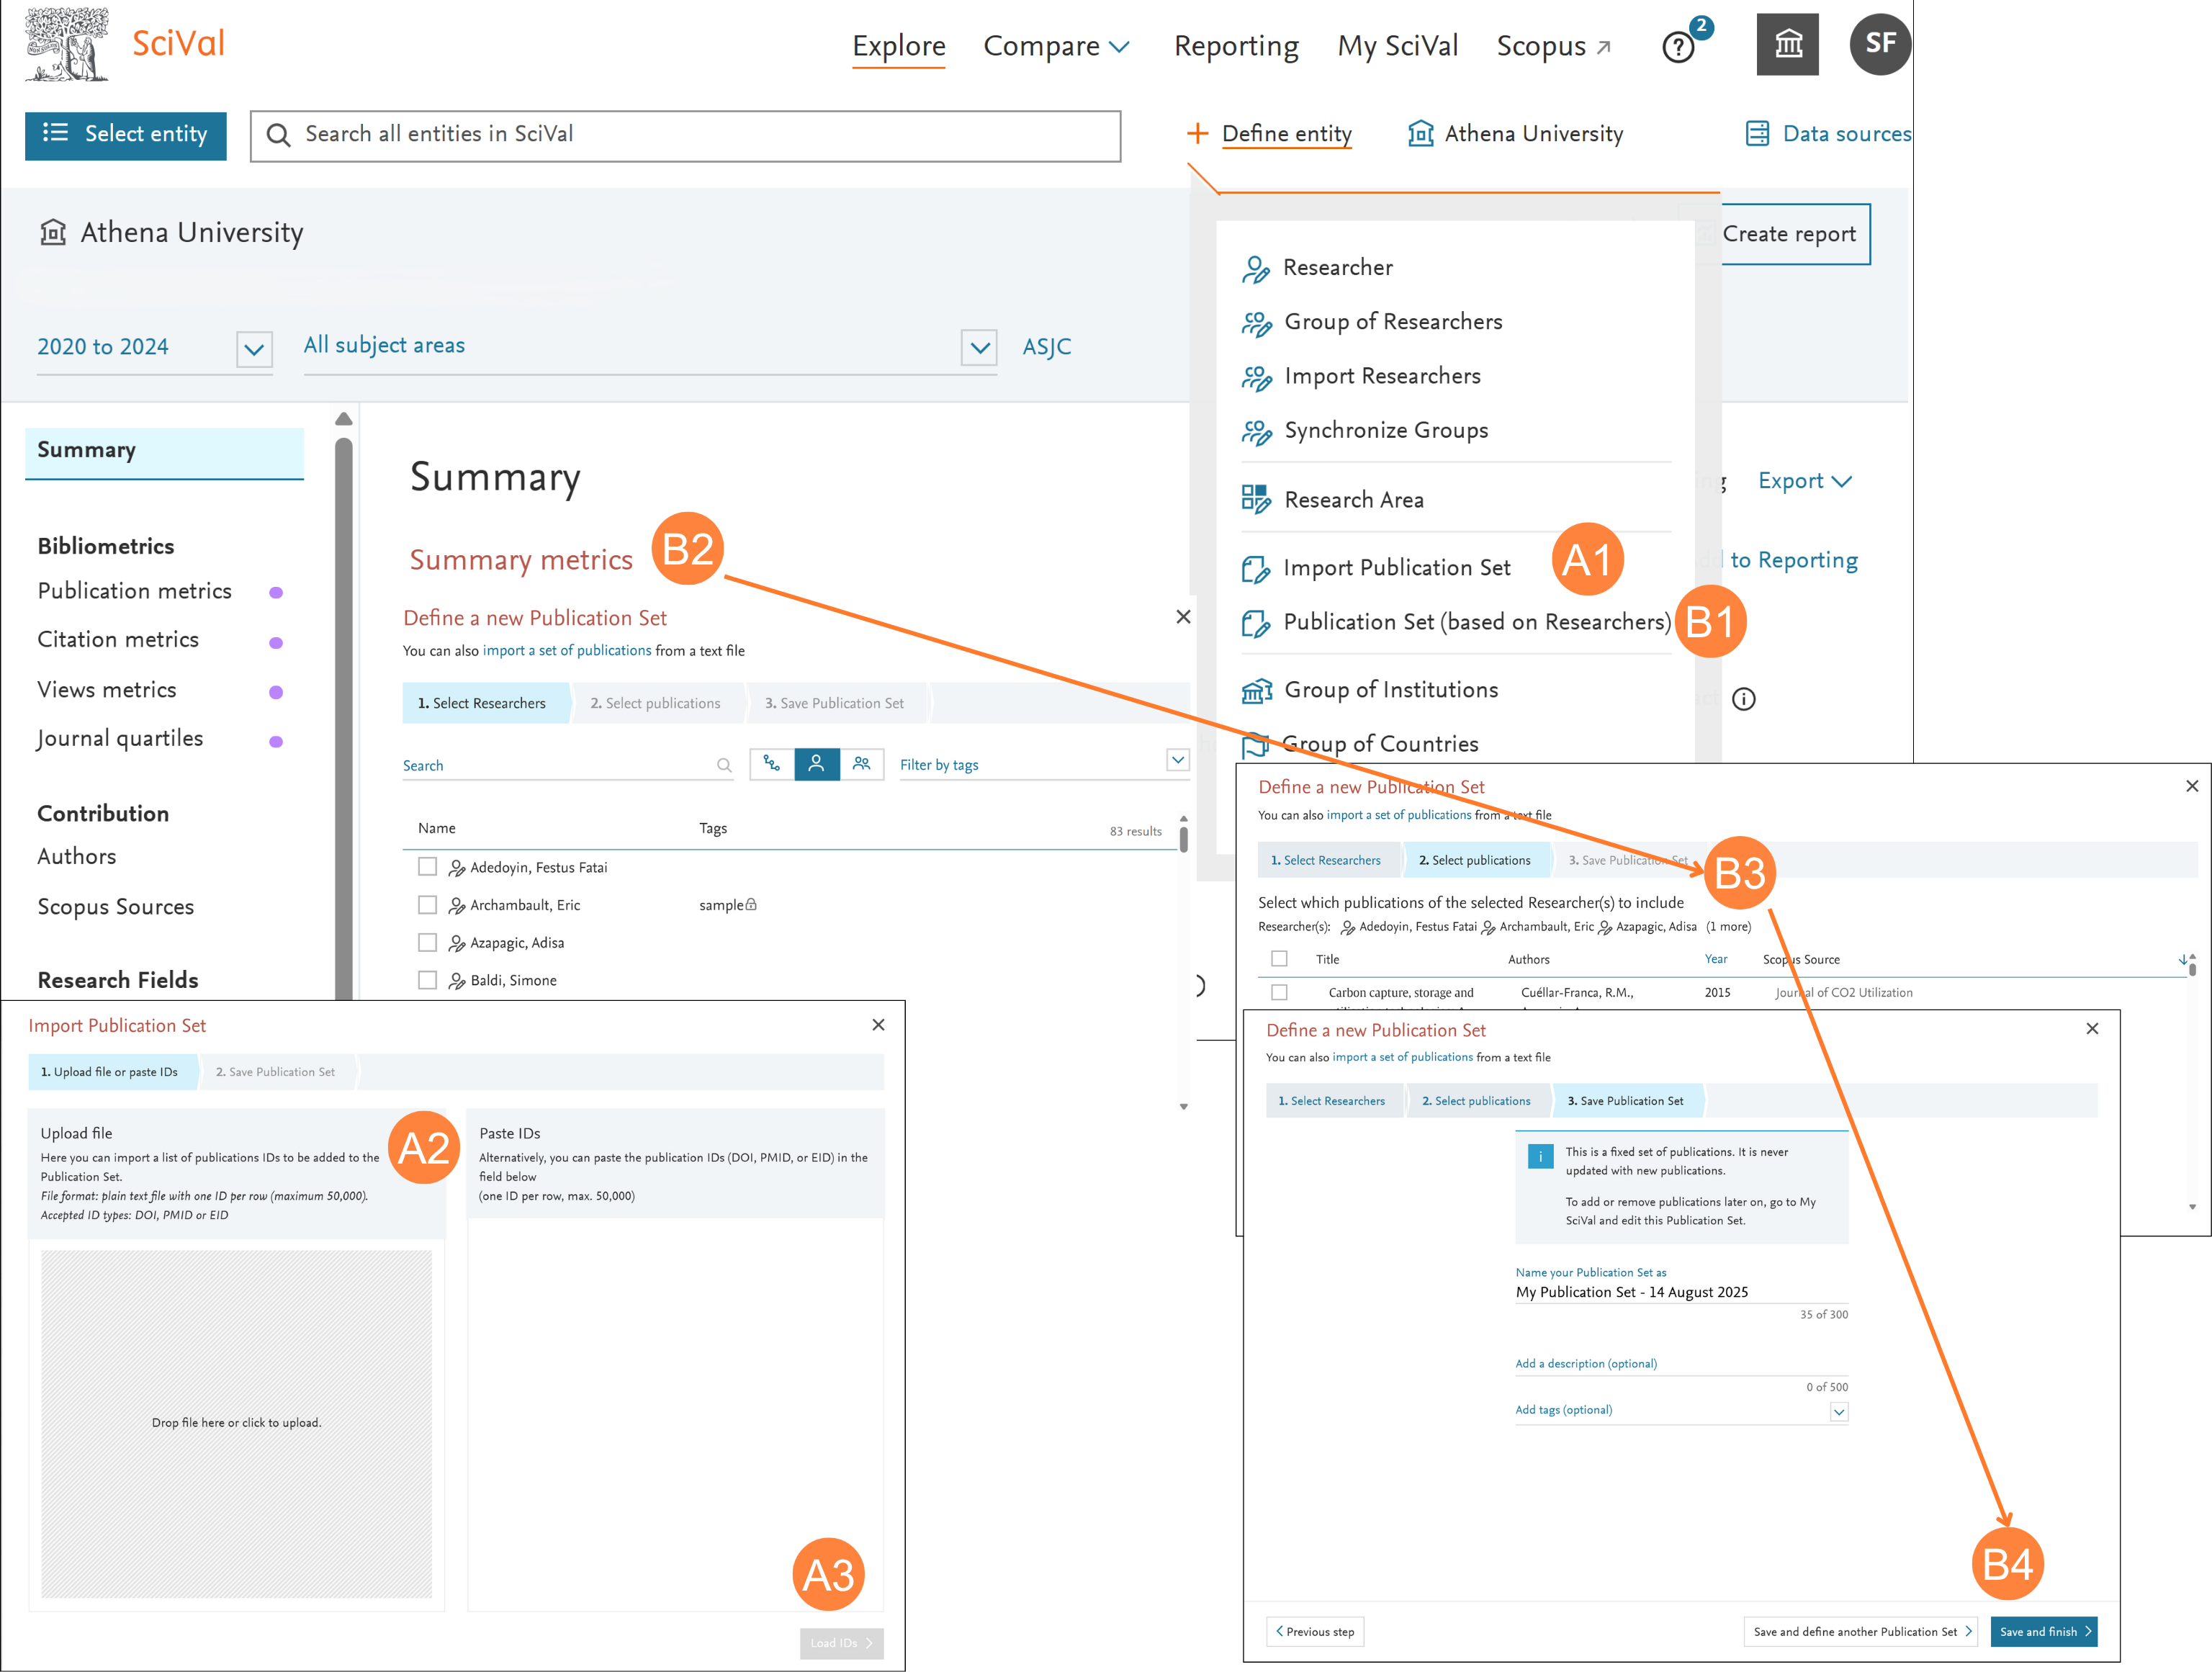
Task: Close the Define a new Publication Set panel in Summary
Action: click(x=1183, y=617)
